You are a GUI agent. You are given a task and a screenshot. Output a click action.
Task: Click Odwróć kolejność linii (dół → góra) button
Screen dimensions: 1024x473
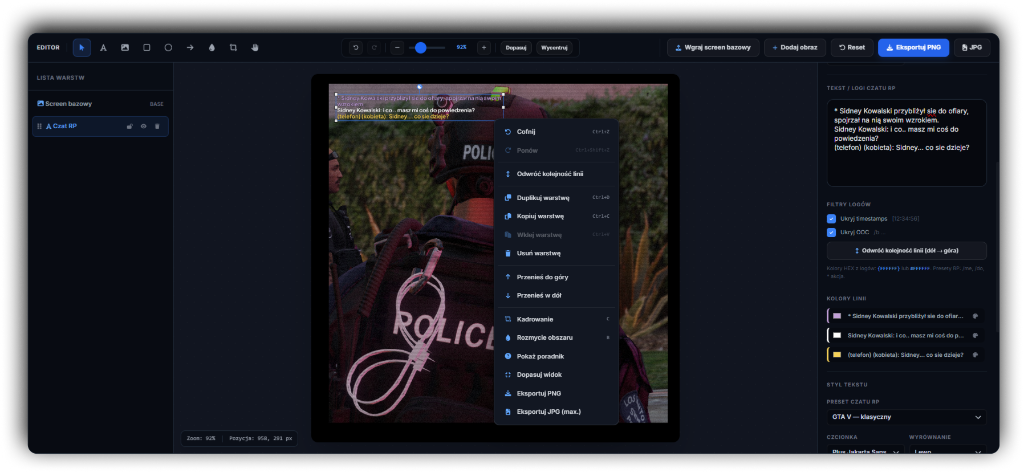[906, 251]
